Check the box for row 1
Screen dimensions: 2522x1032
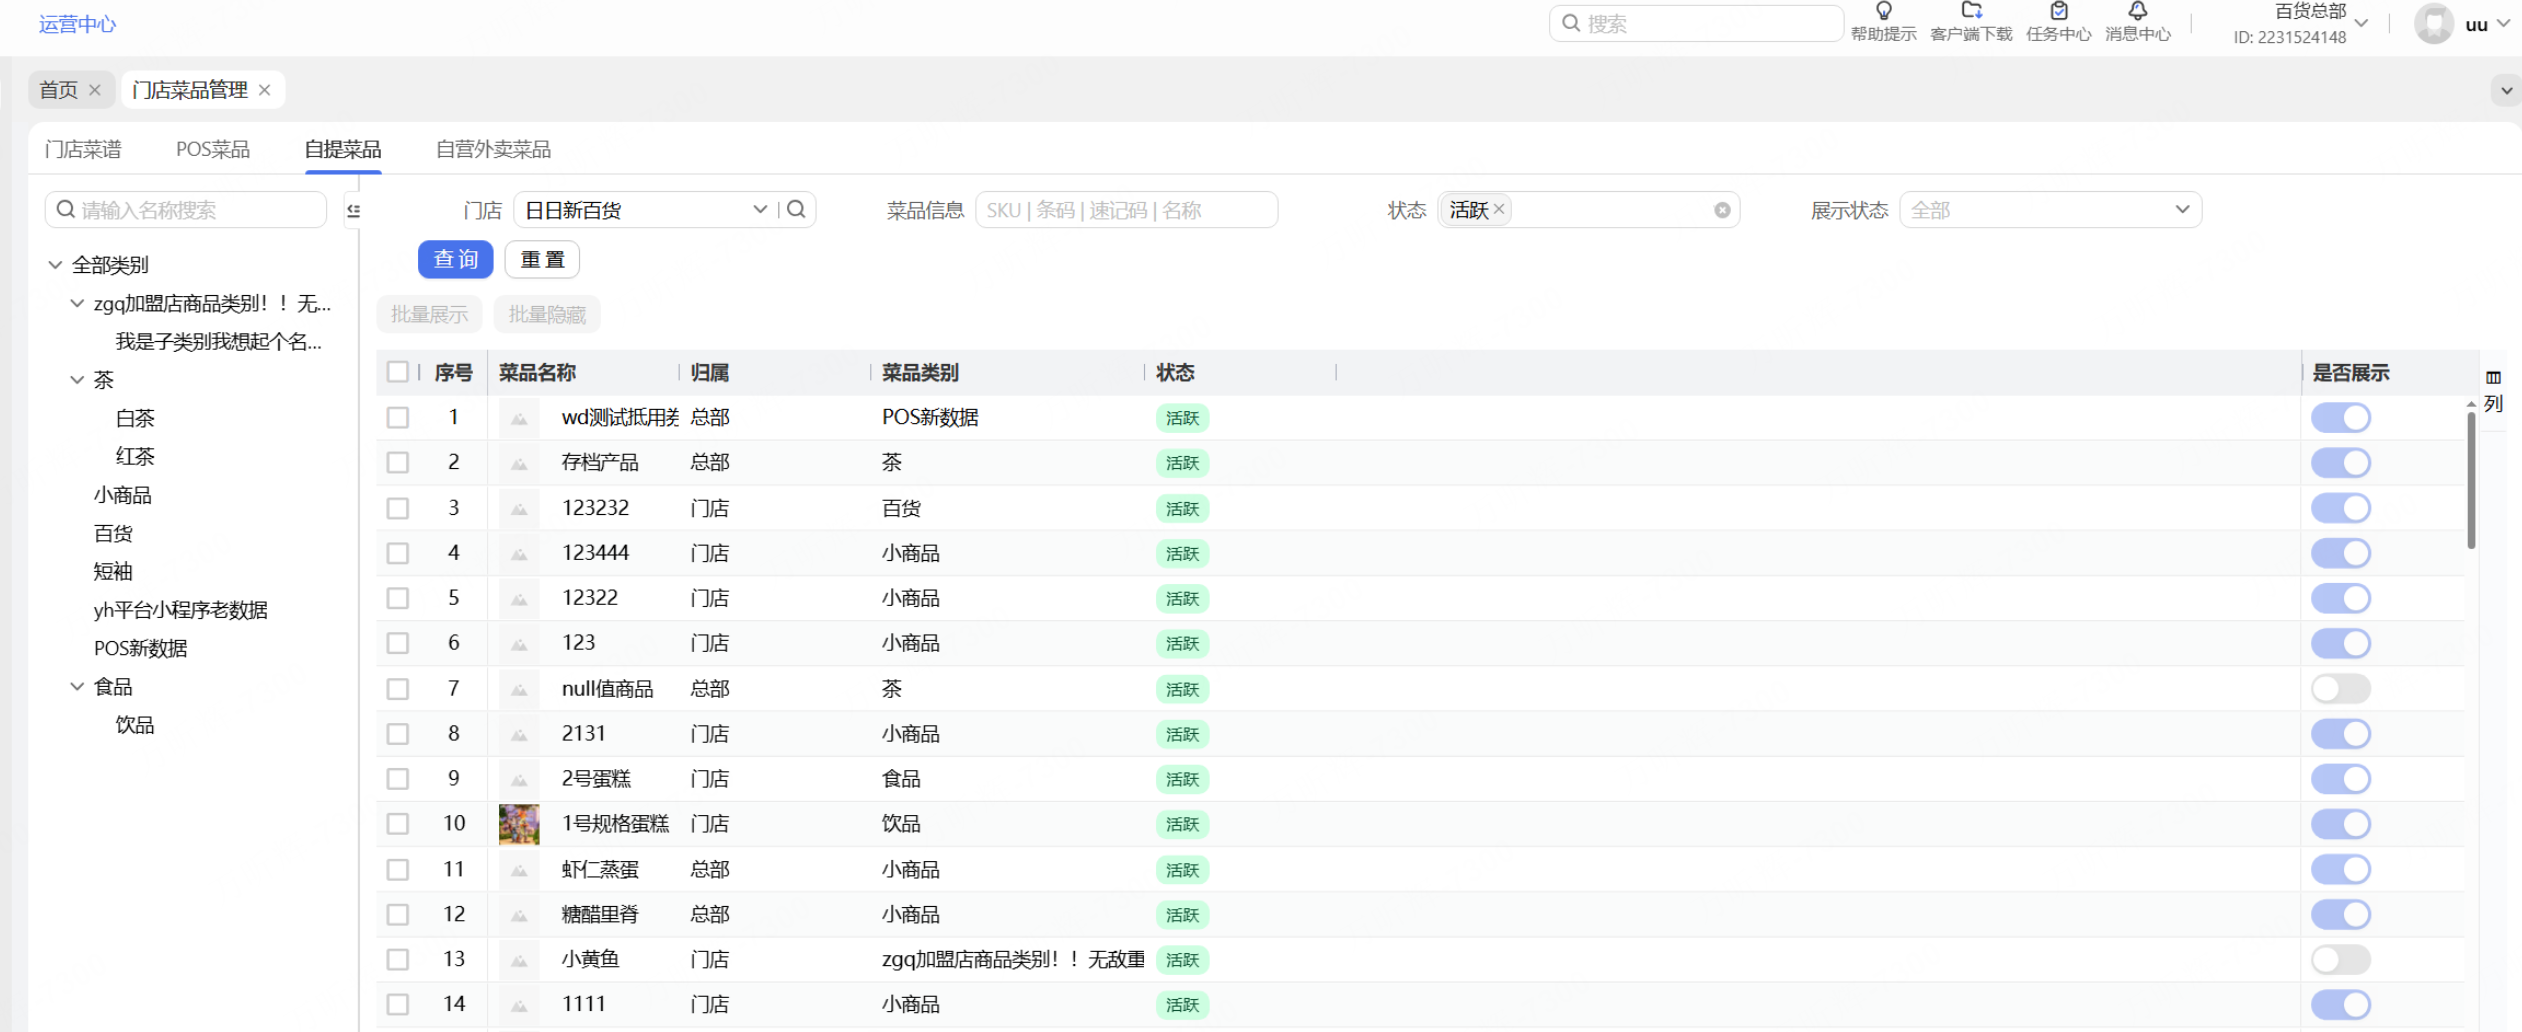coord(398,417)
